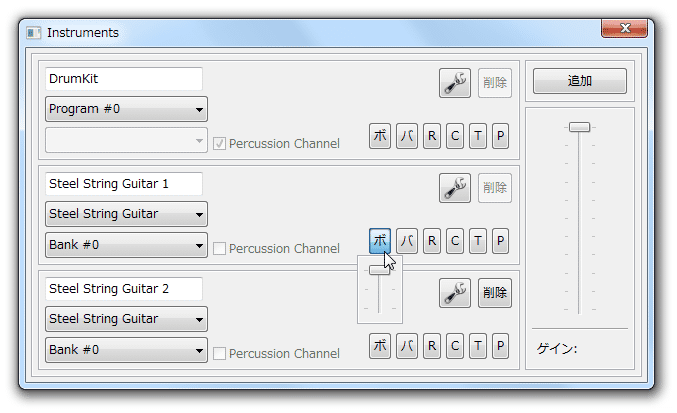Toggle the active ボ button on Guitar 1
Image resolution: width=677 pixels, height=413 pixels.
pos(380,241)
